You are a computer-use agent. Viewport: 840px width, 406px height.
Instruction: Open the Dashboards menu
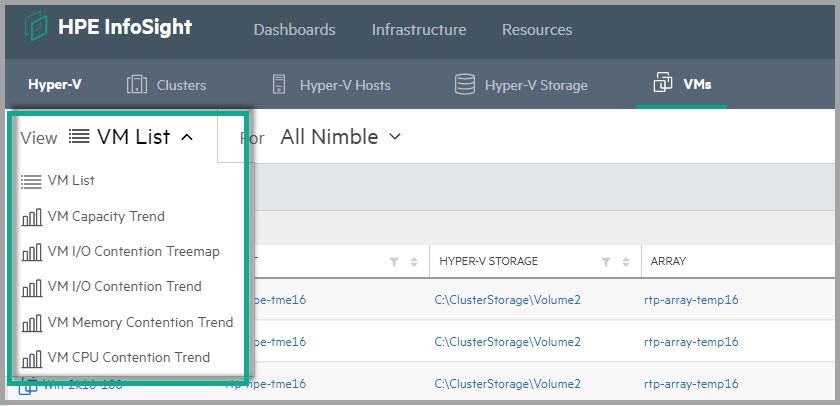[x=294, y=29]
